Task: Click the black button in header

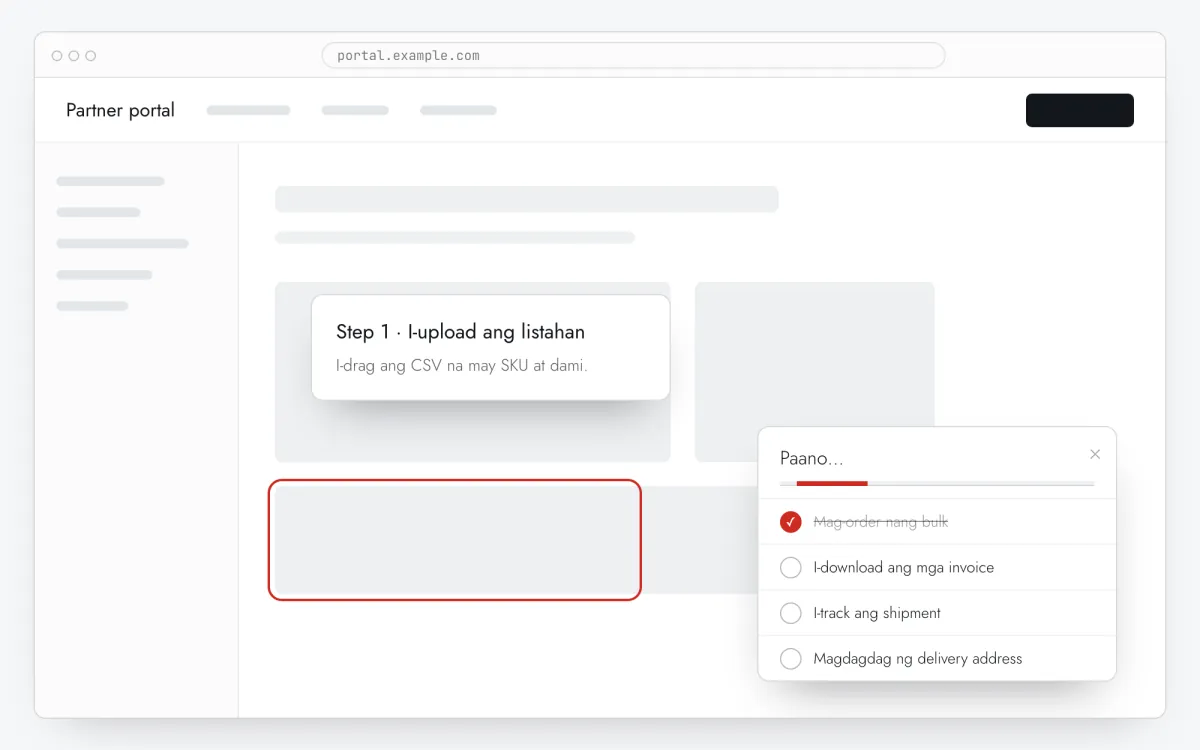Action: [x=1080, y=110]
